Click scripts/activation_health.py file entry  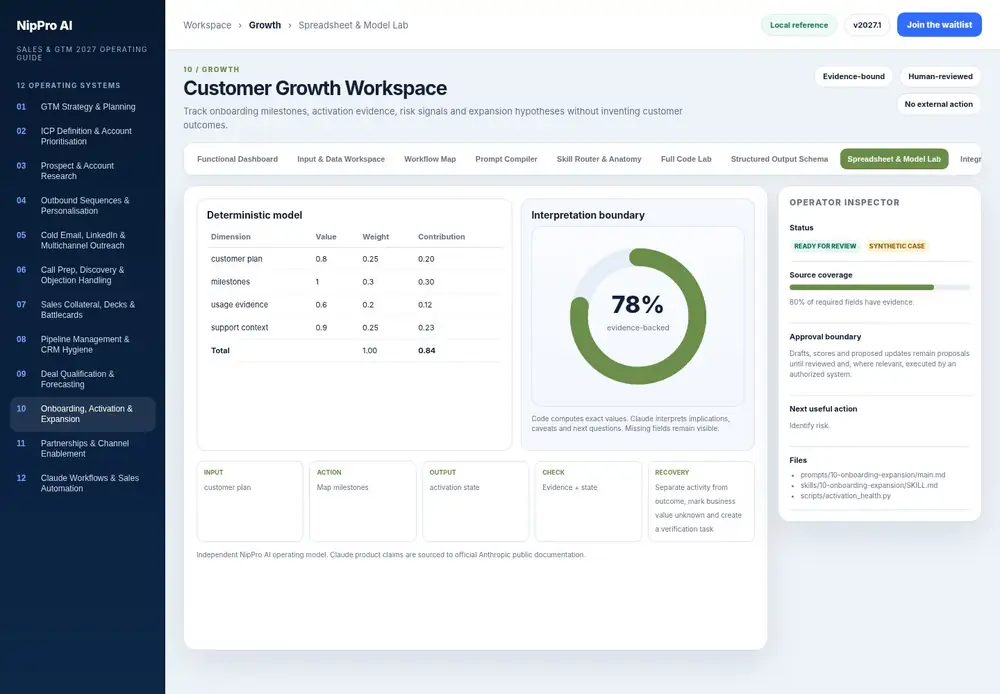coord(845,496)
